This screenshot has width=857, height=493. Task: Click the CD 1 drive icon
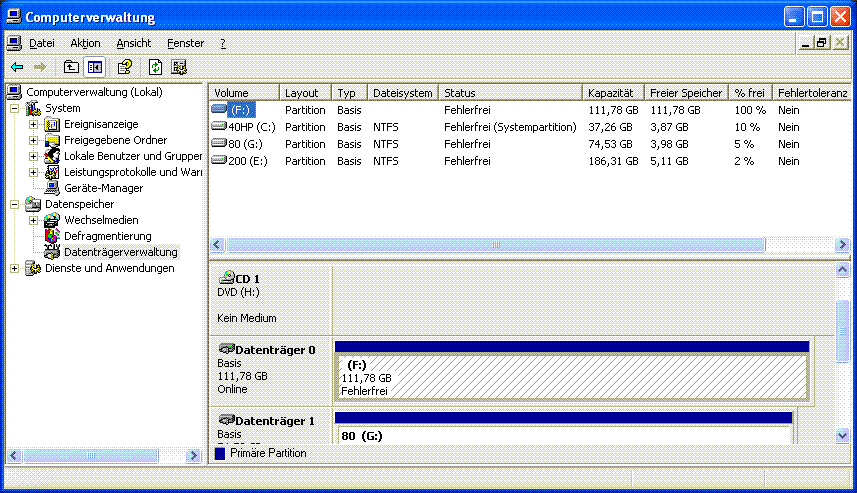click(x=226, y=278)
